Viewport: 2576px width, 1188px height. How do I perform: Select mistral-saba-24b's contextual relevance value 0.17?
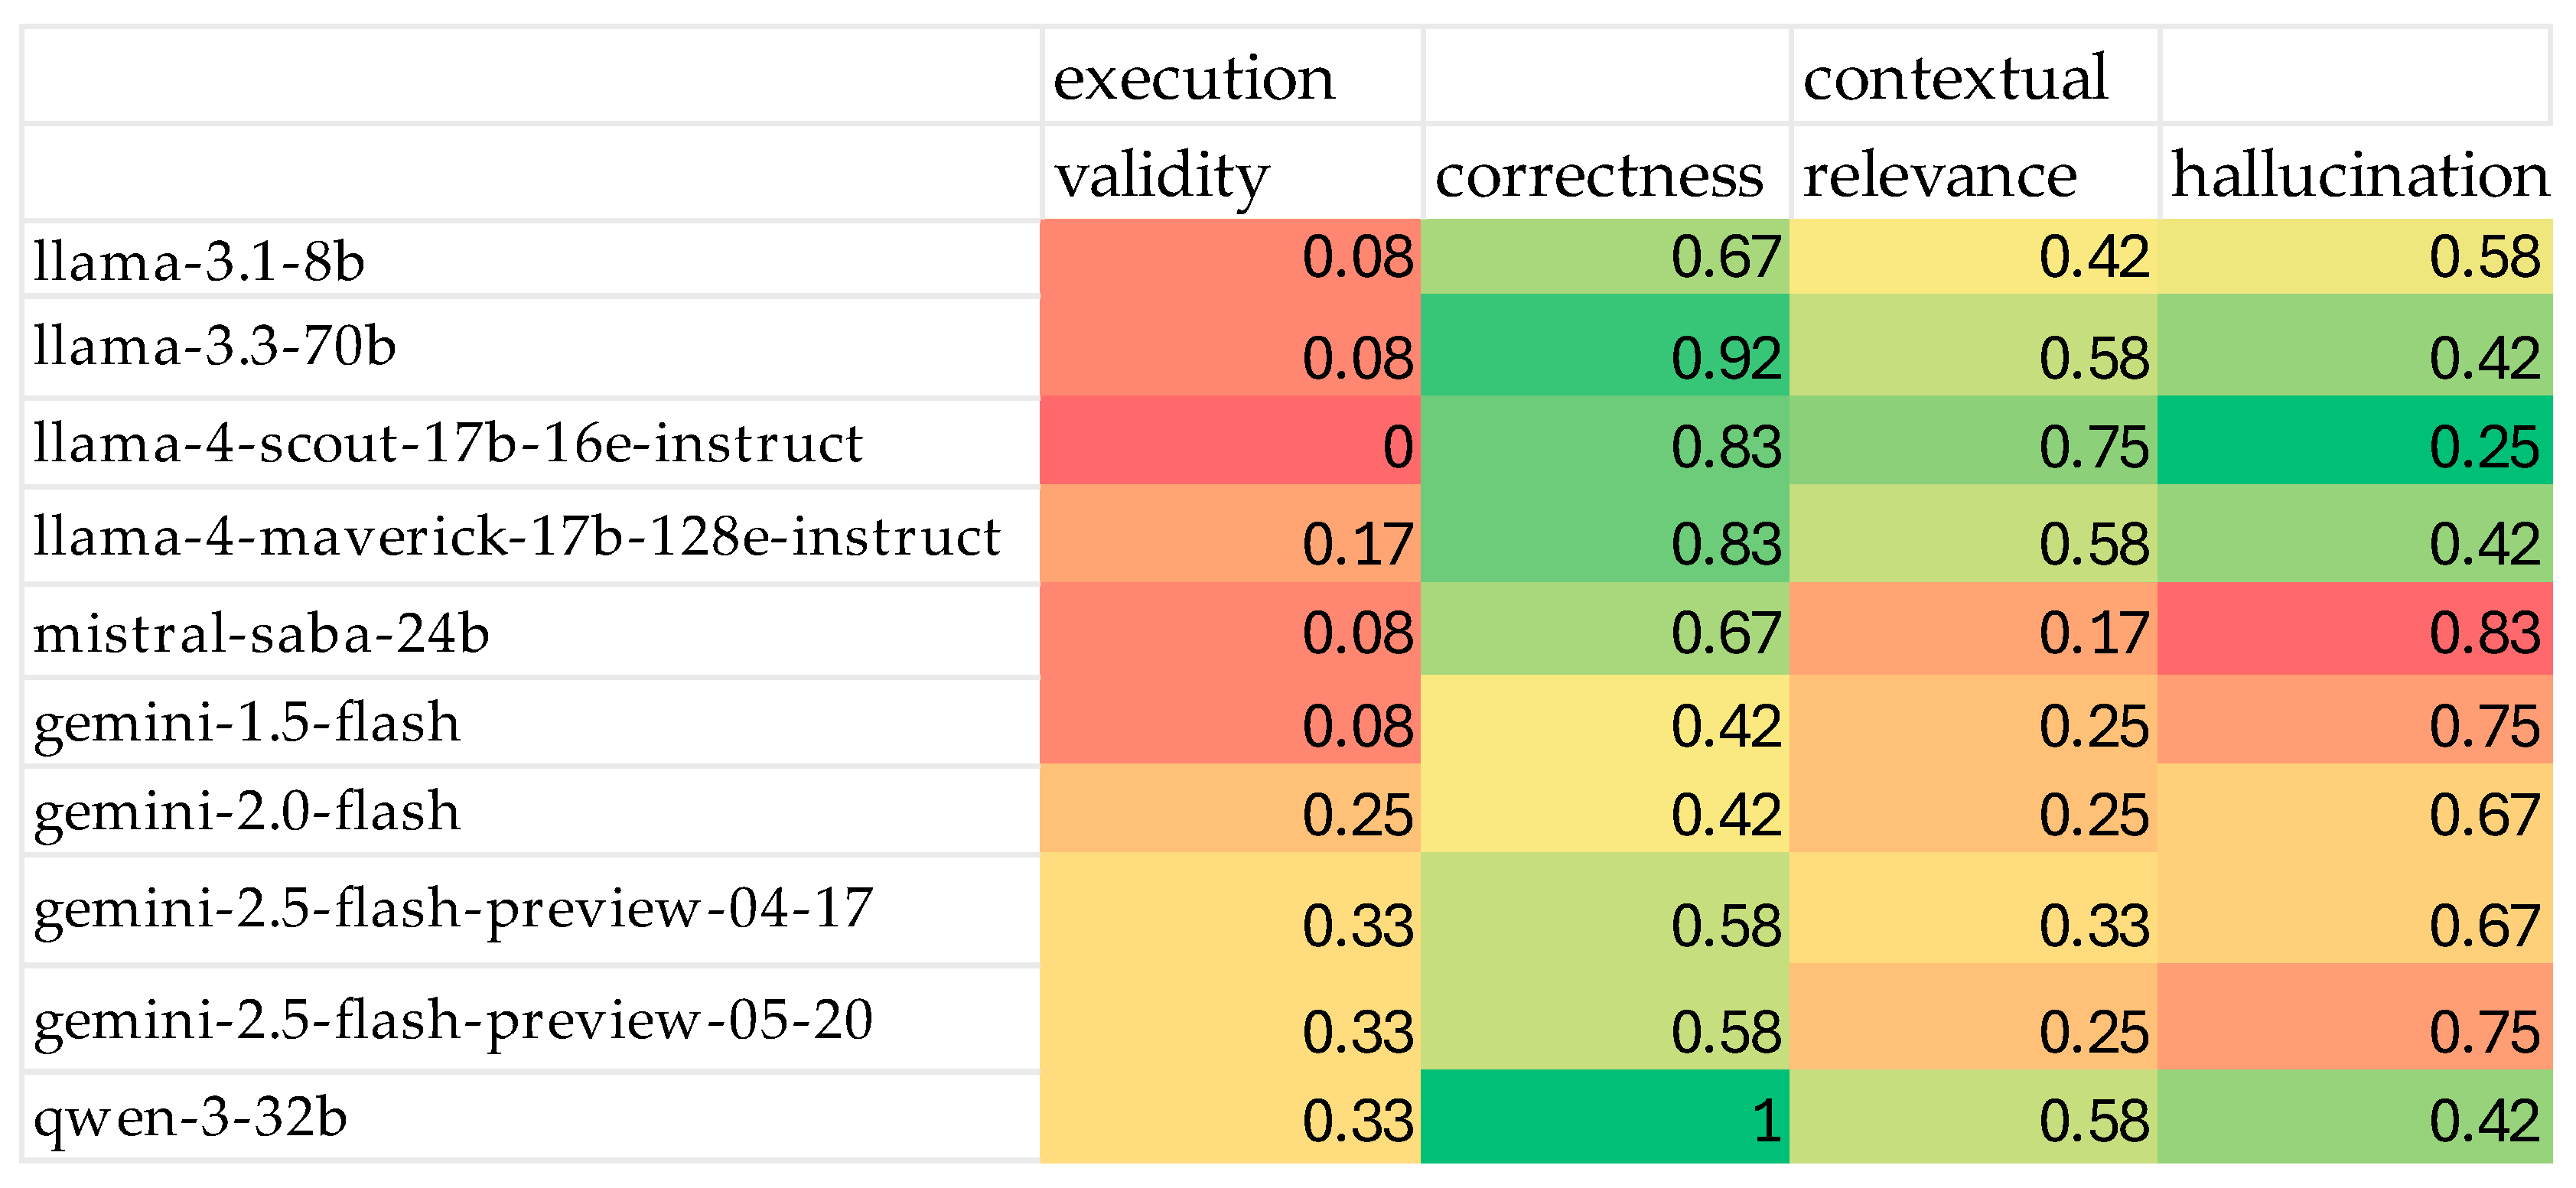[x=1972, y=632]
